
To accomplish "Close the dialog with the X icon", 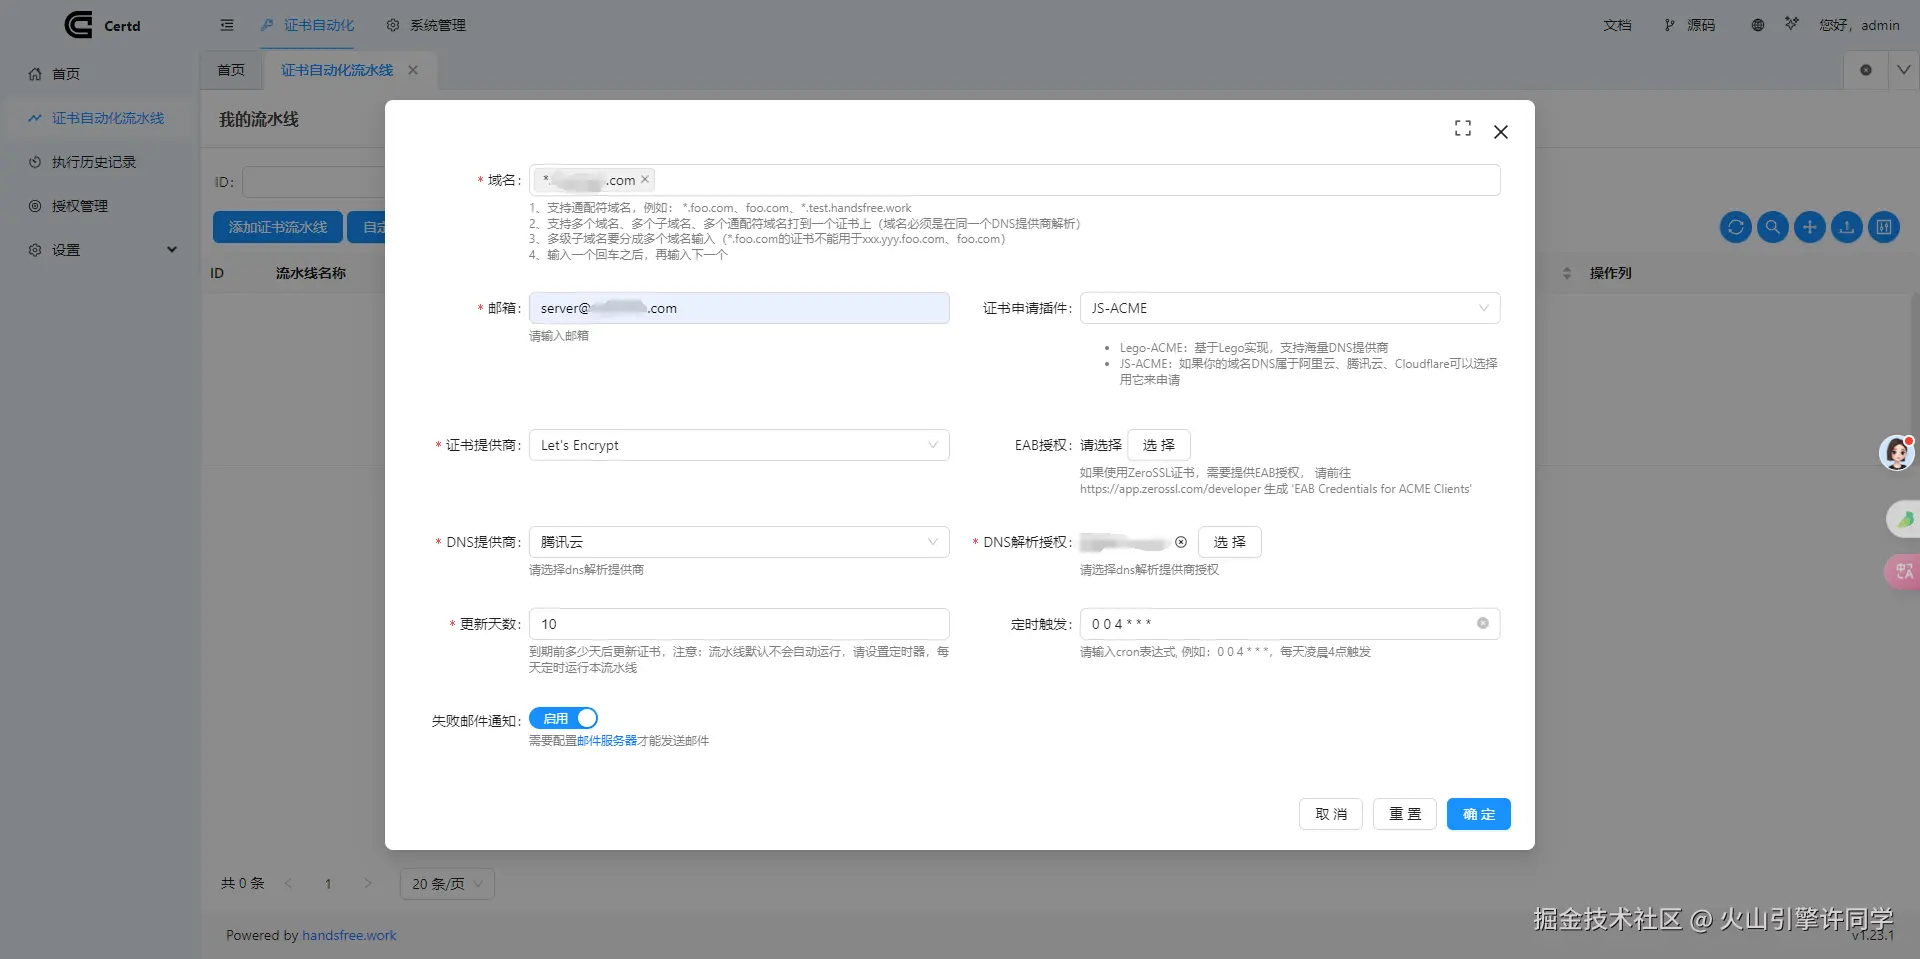I will click(x=1501, y=132).
